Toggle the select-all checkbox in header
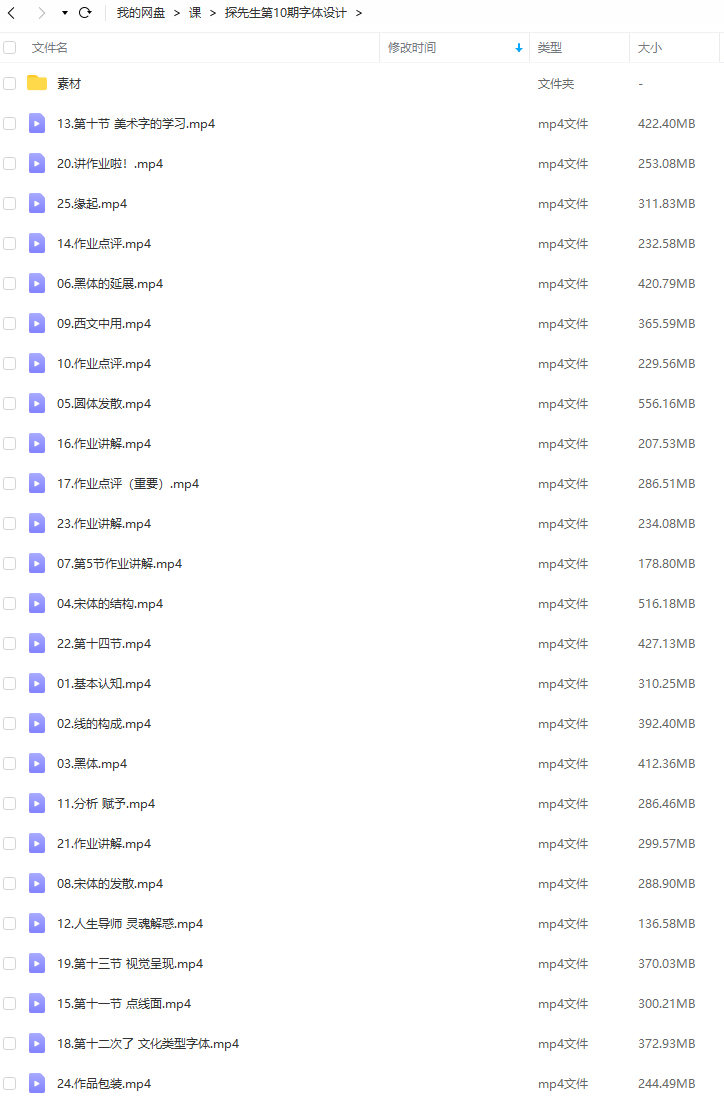This screenshot has width=724, height=1112. (10, 48)
